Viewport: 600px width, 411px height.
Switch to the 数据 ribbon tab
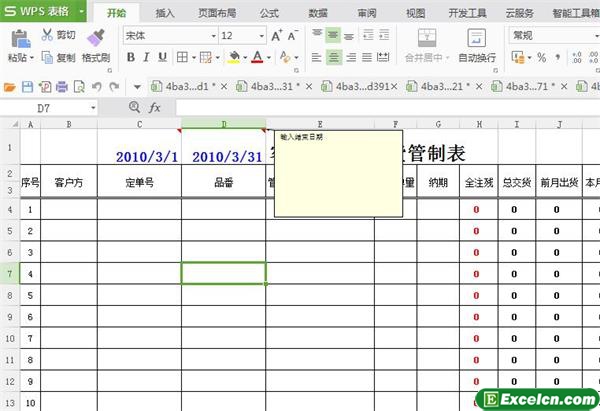[318, 13]
